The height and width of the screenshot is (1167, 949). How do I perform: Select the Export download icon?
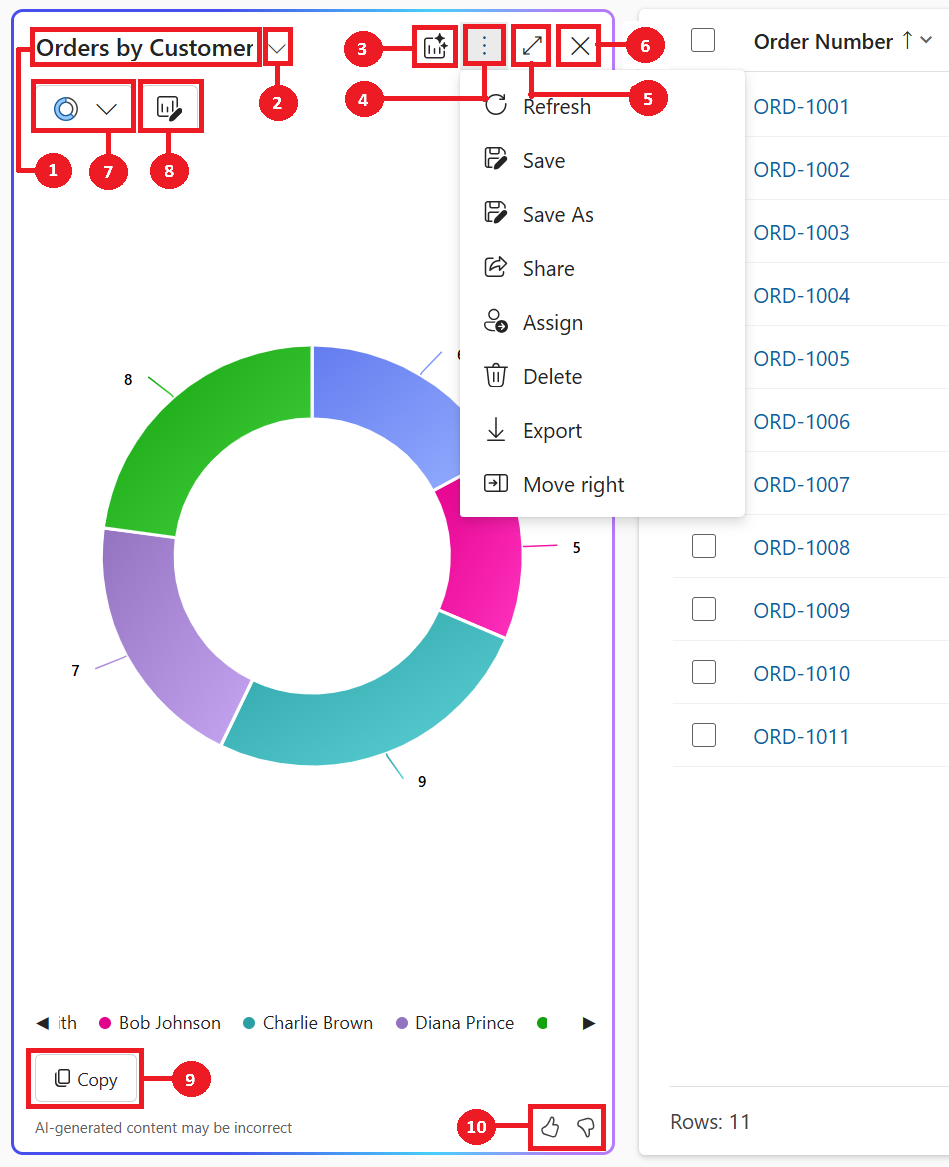click(x=495, y=430)
